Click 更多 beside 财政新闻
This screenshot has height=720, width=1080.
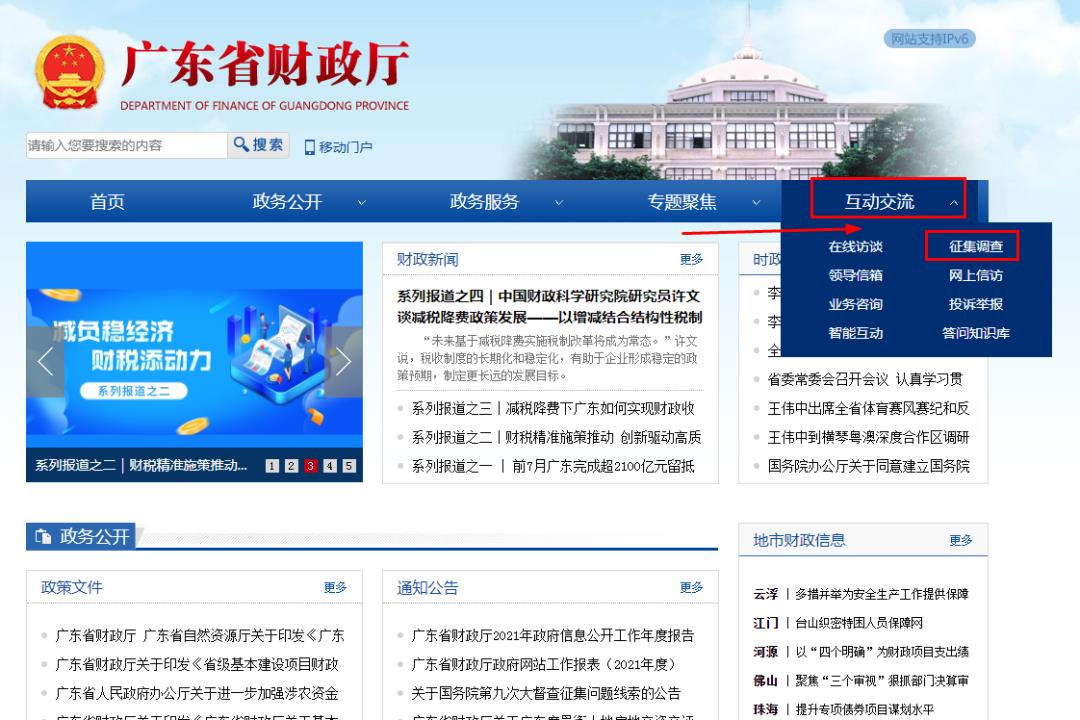tap(691, 259)
